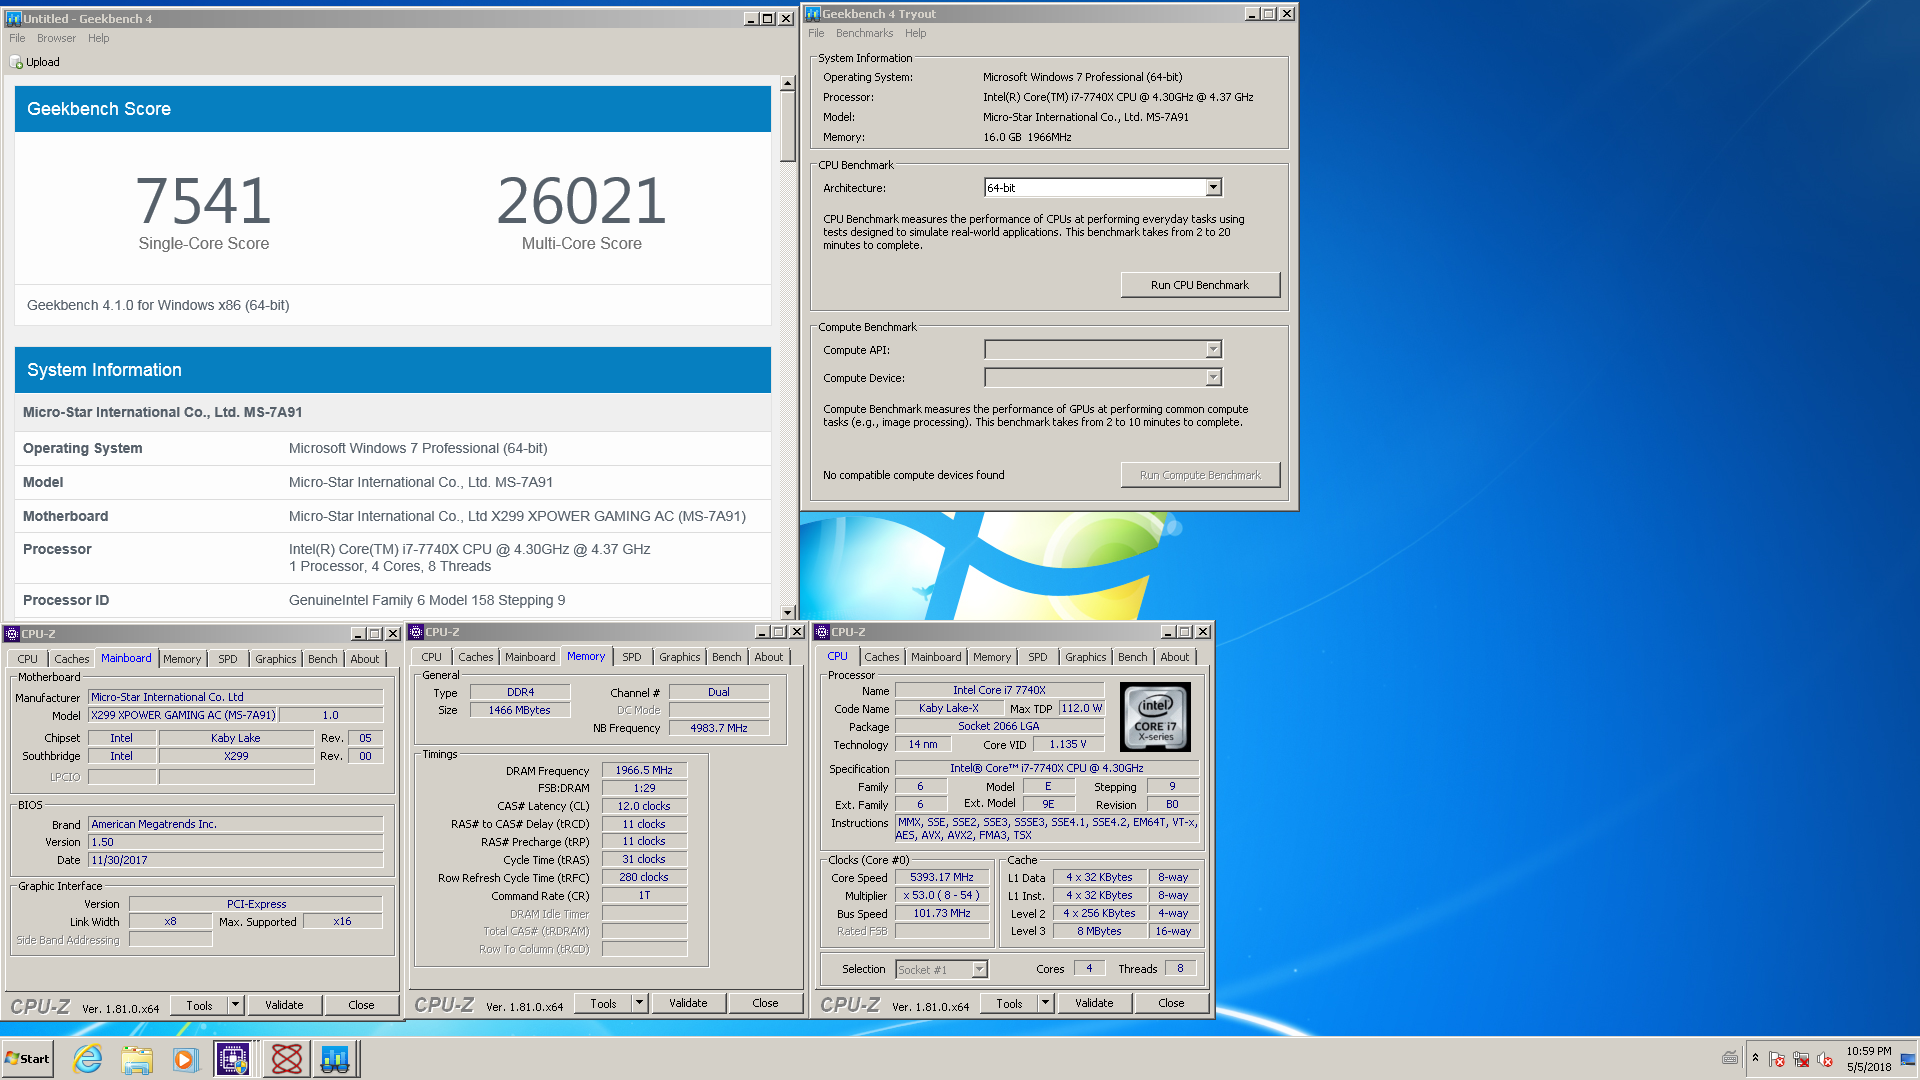
Task: Switch to SPD tab in Memory CPU-Z window
Action: click(632, 657)
